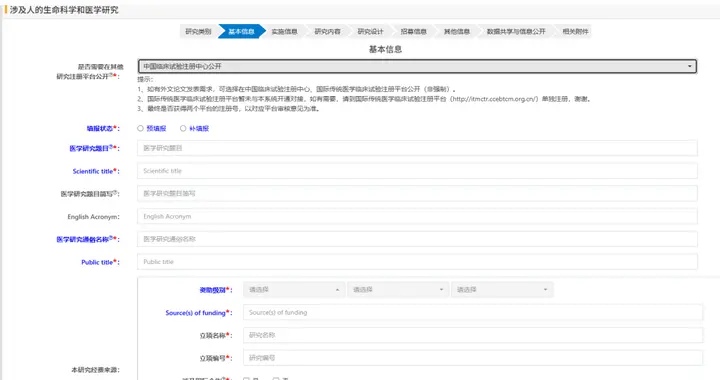
Task: Switch to the 研究内容 step tab
Action: point(327,31)
